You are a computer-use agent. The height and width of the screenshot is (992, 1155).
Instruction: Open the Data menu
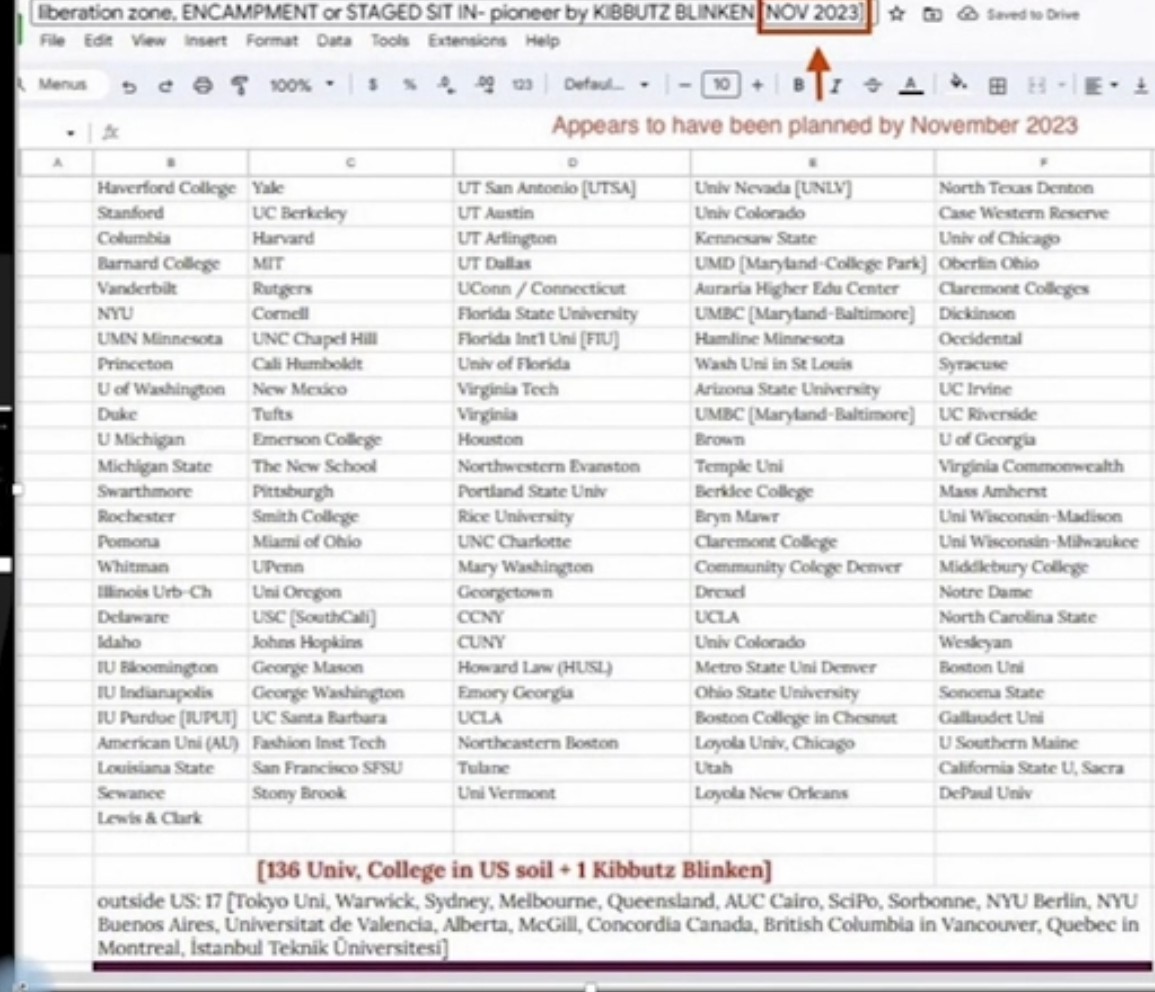pos(334,41)
